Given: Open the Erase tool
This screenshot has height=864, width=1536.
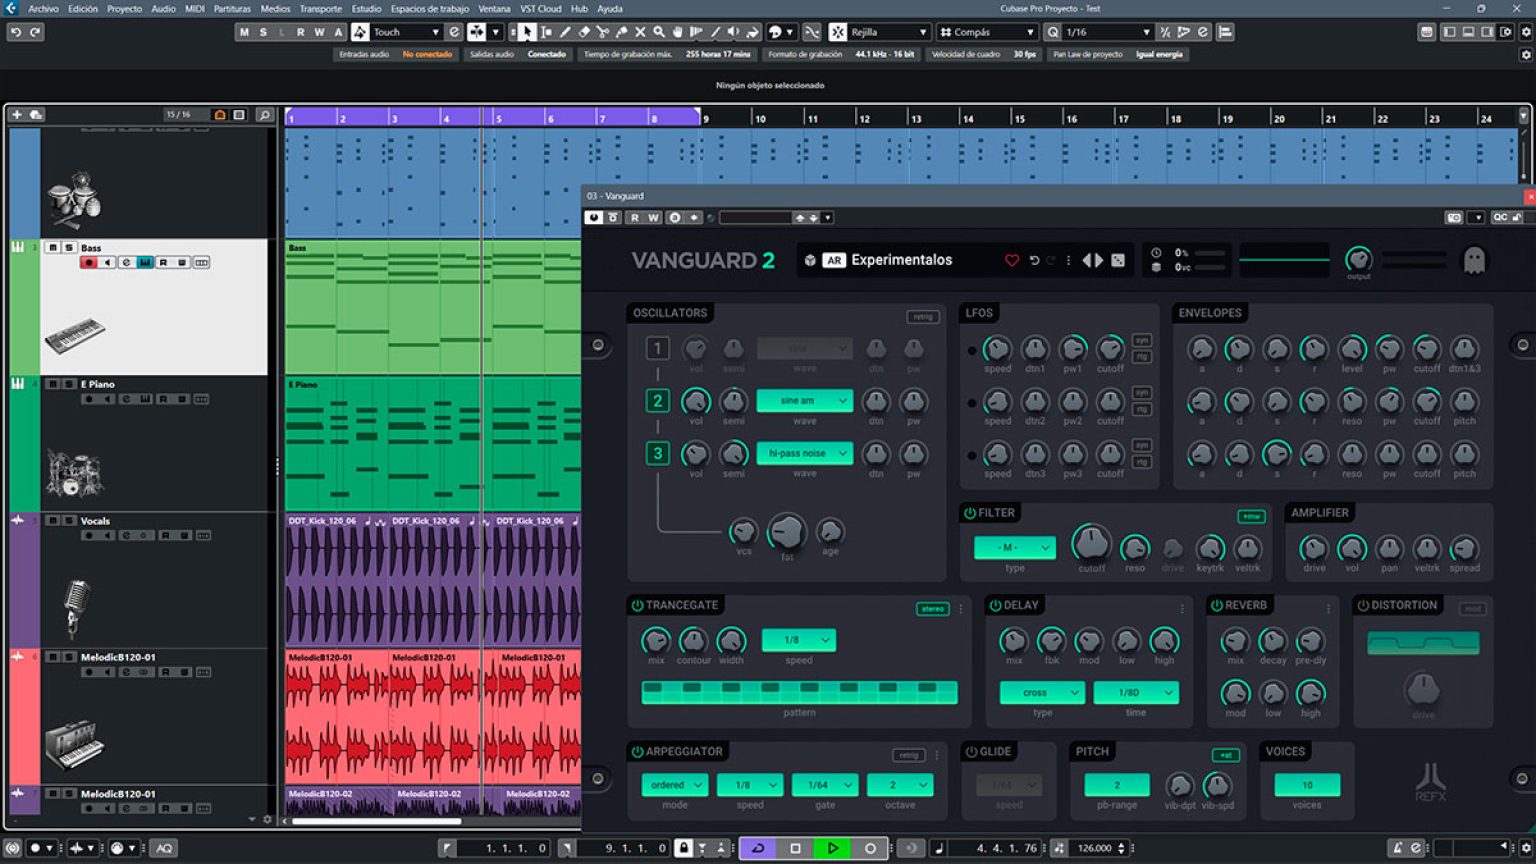Looking at the screenshot, I should pos(584,32).
